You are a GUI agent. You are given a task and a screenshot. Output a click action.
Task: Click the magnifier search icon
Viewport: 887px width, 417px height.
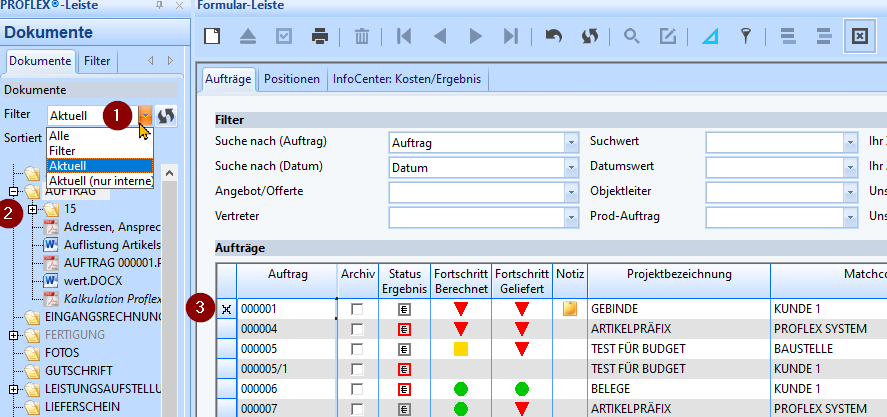pyautogui.click(x=631, y=37)
